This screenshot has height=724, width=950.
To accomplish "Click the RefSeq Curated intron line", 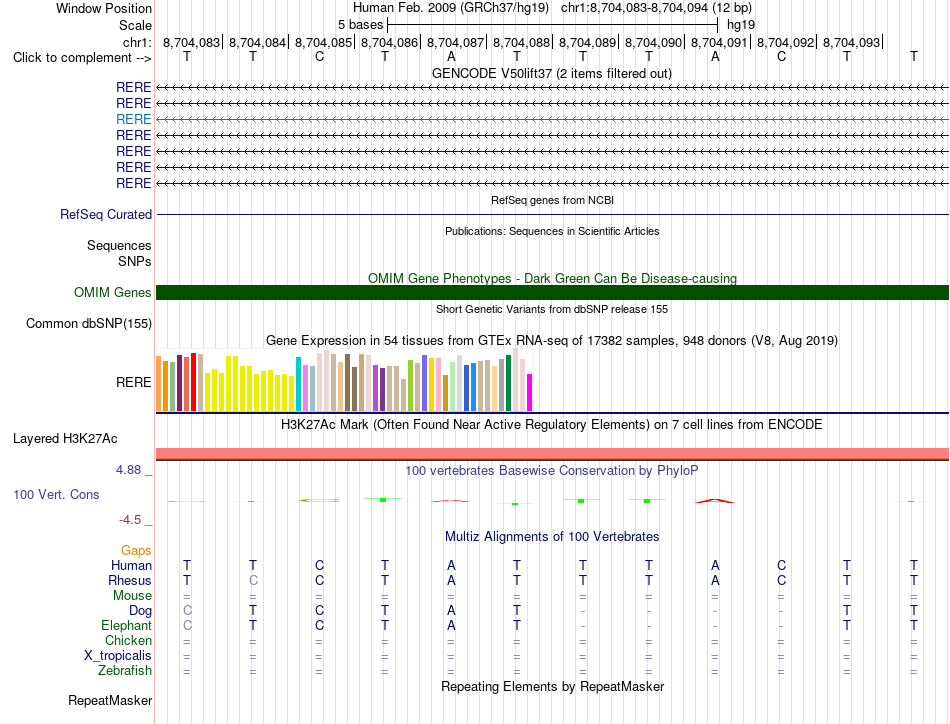I will 552,214.
